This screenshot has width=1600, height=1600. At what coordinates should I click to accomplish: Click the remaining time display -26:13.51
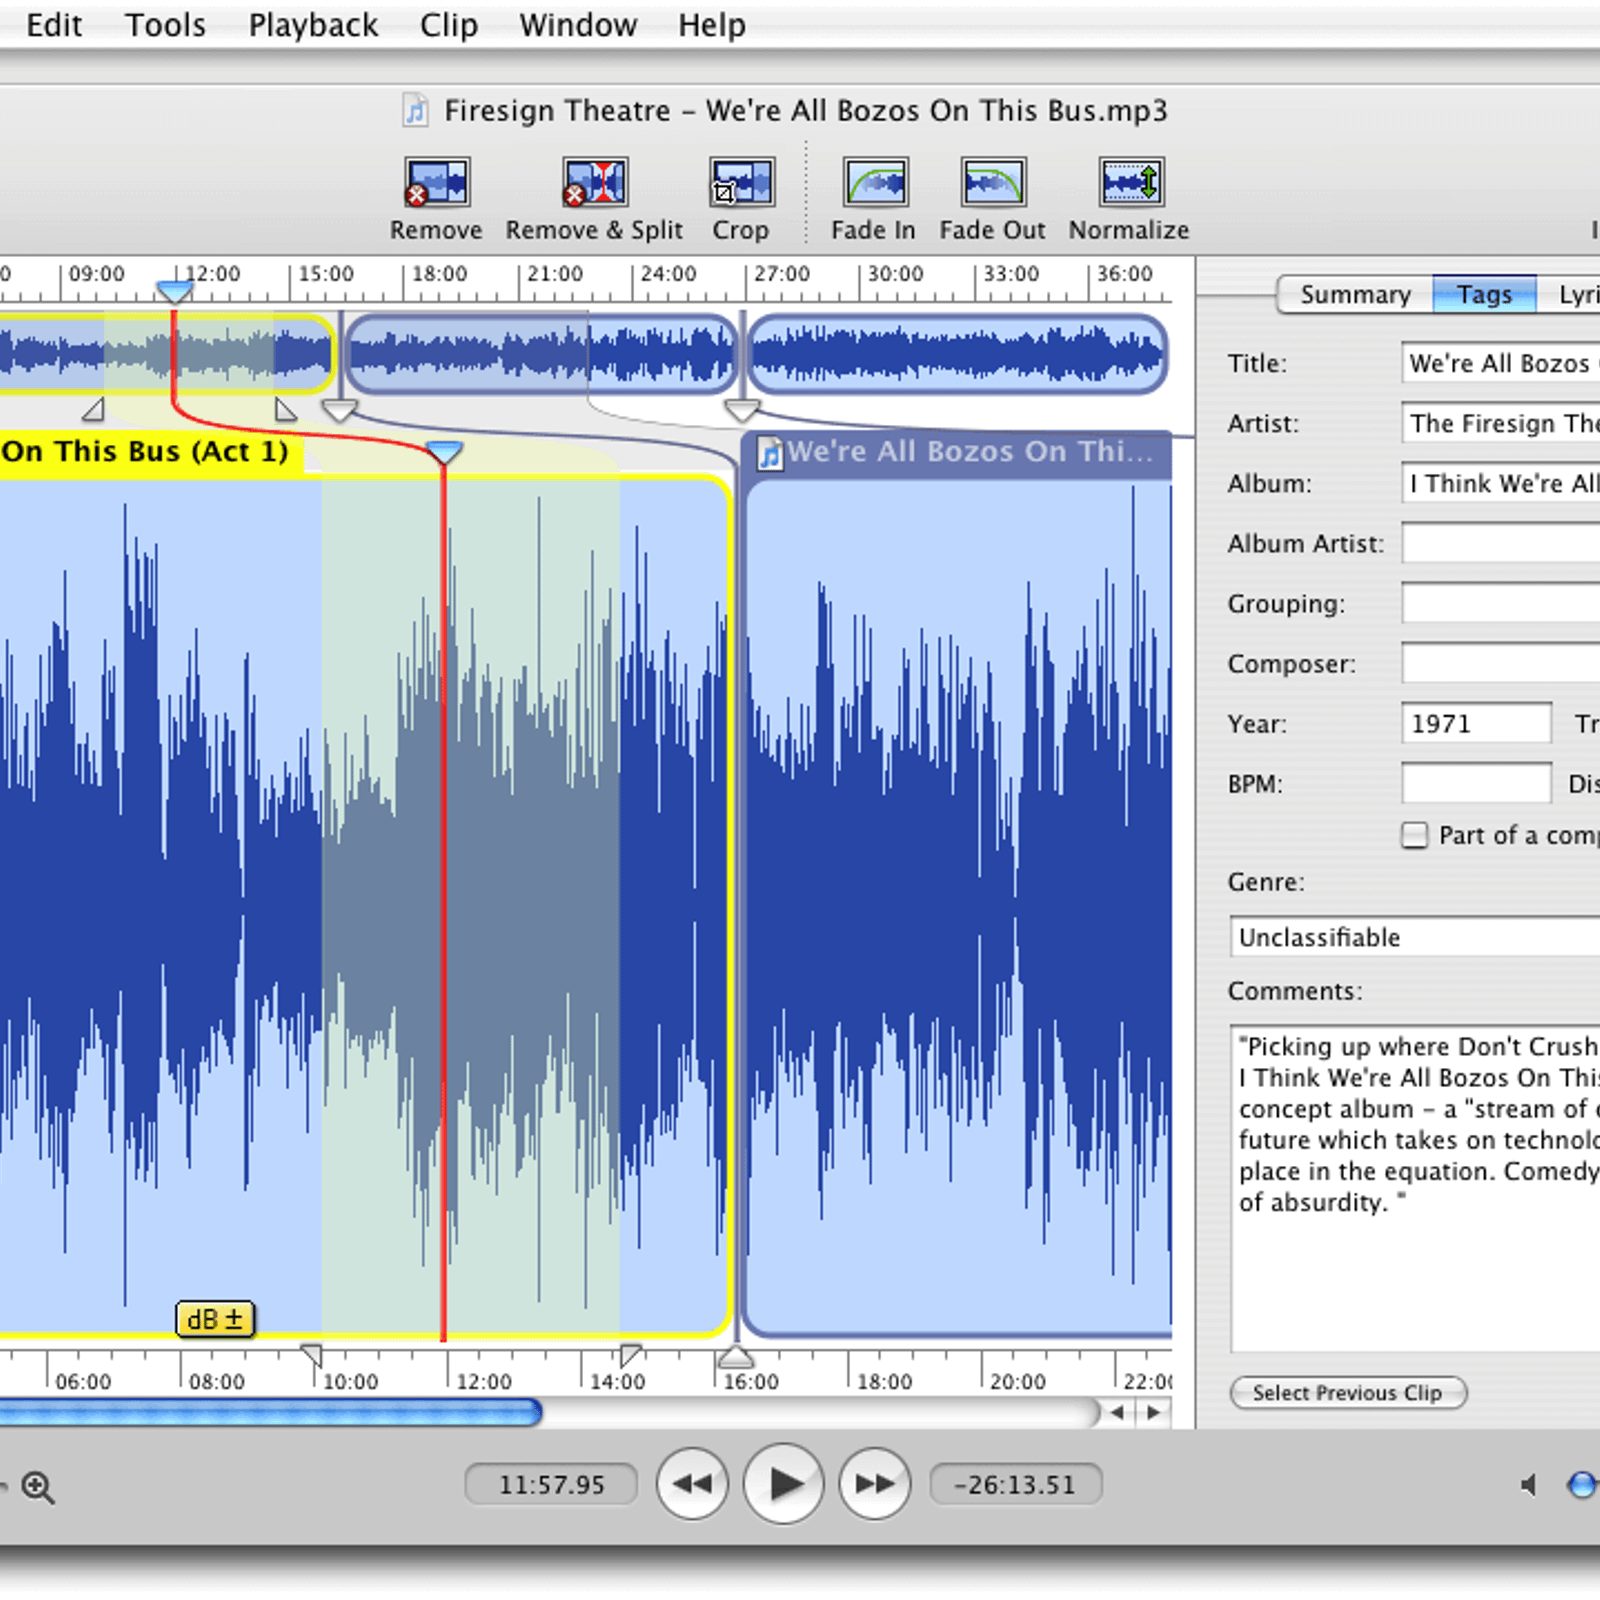[x=1015, y=1485]
